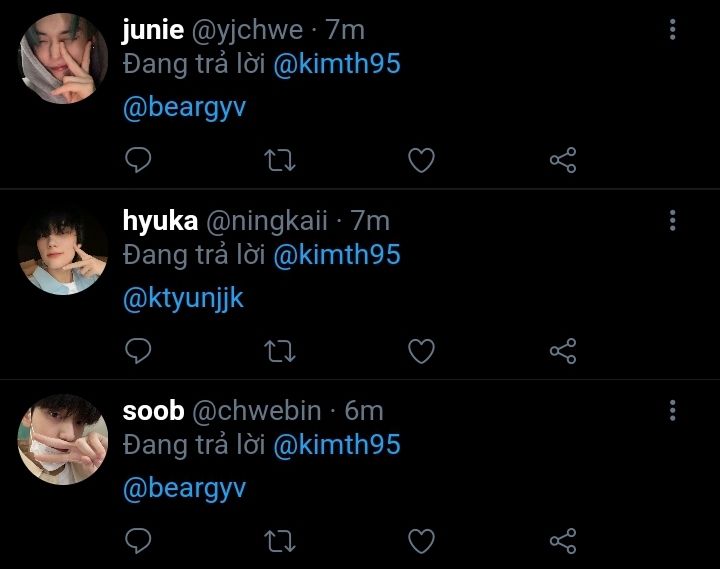Reply to hyuka's tweet
Image resolution: width=720 pixels, height=569 pixels.
click(x=138, y=351)
